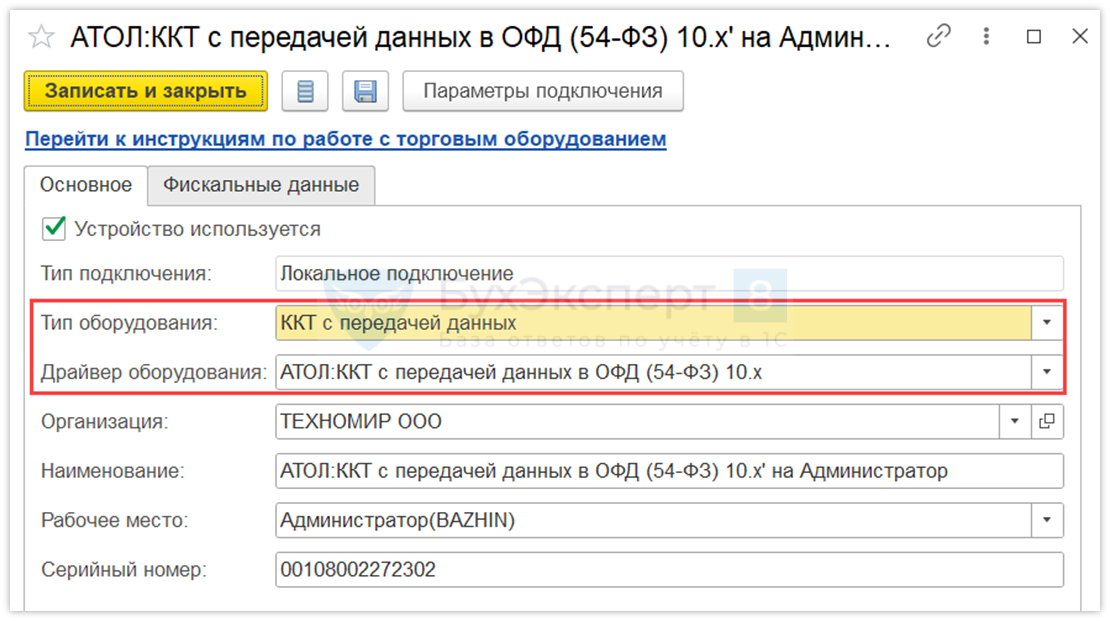Viewport: 1110px width, 621px height.
Task: Open the more actions vertical dots menu
Action: pos(987,37)
